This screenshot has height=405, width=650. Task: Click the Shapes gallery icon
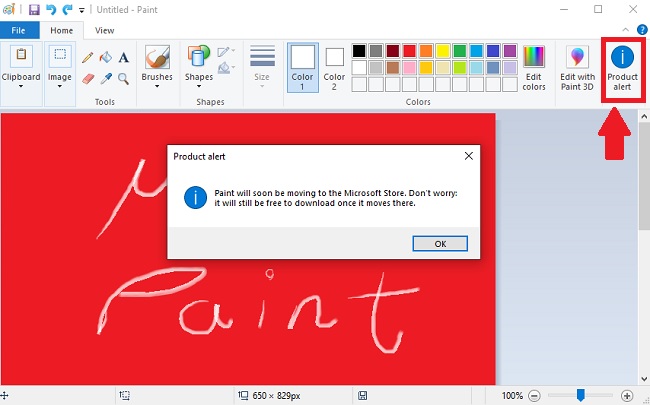199,57
